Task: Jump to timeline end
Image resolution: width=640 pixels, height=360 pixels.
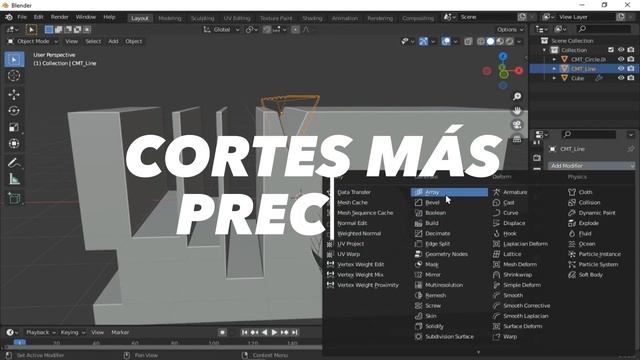Action: (295, 333)
